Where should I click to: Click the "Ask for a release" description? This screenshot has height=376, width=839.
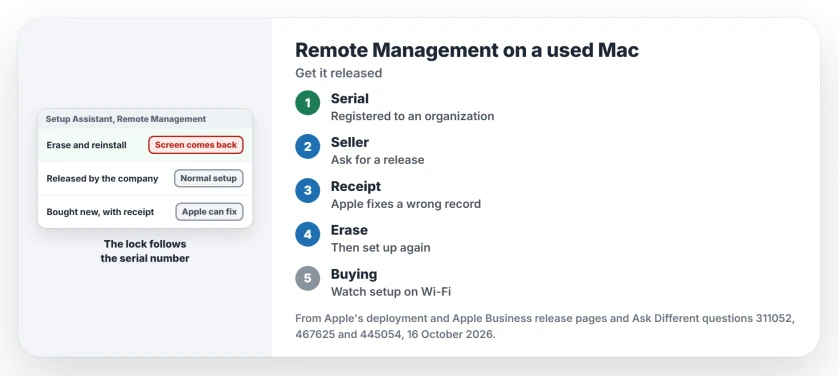point(378,160)
